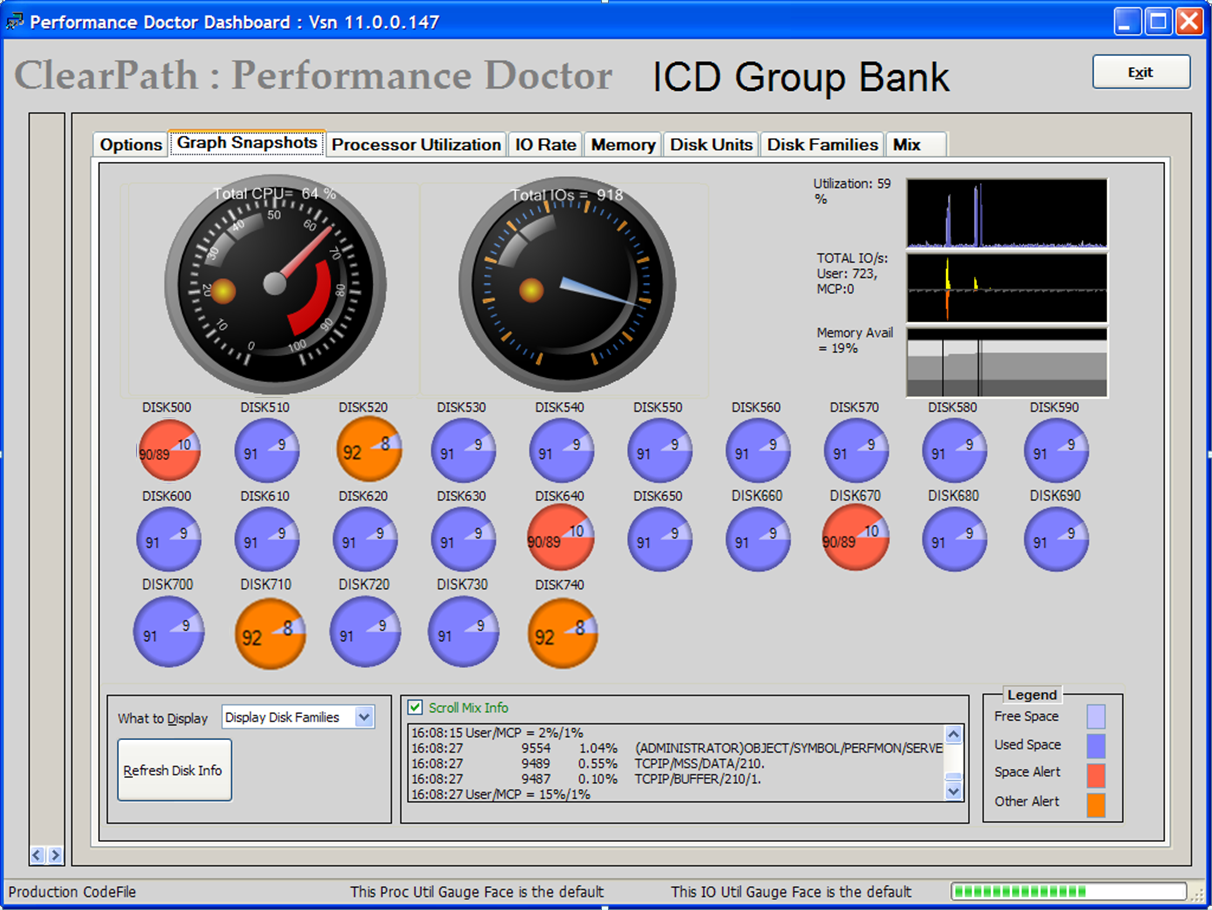Open the Memory tab
This screenshot has height=910, width=1212.
click(623, 145)
